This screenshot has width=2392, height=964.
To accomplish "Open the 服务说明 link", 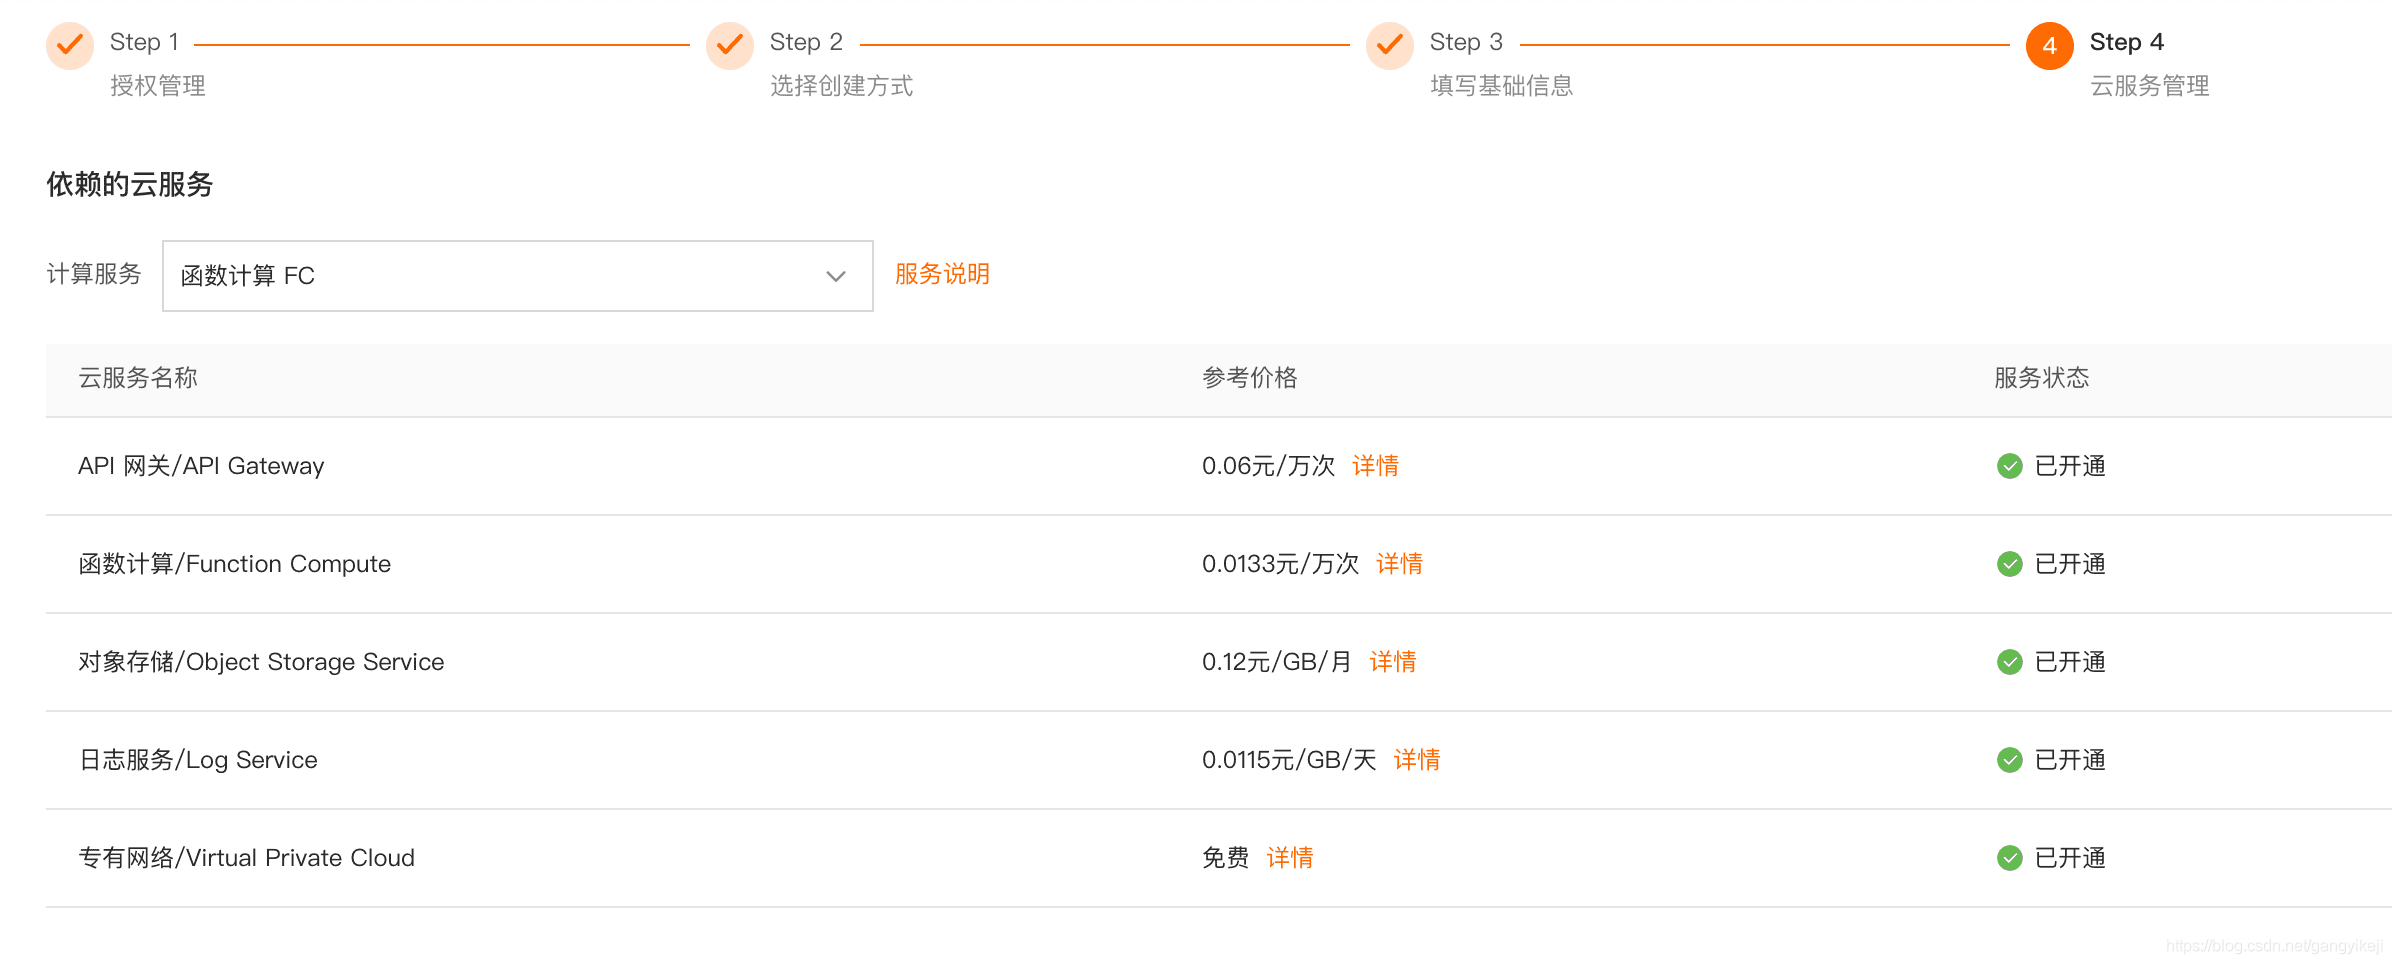I will pyautogui.click(x=942, y=274).
